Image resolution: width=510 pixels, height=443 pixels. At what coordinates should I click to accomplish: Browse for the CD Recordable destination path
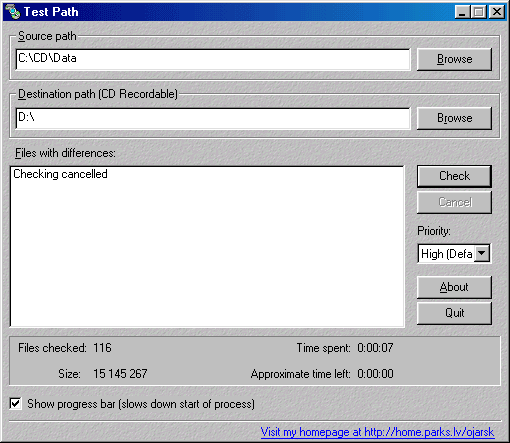point(454,118)
